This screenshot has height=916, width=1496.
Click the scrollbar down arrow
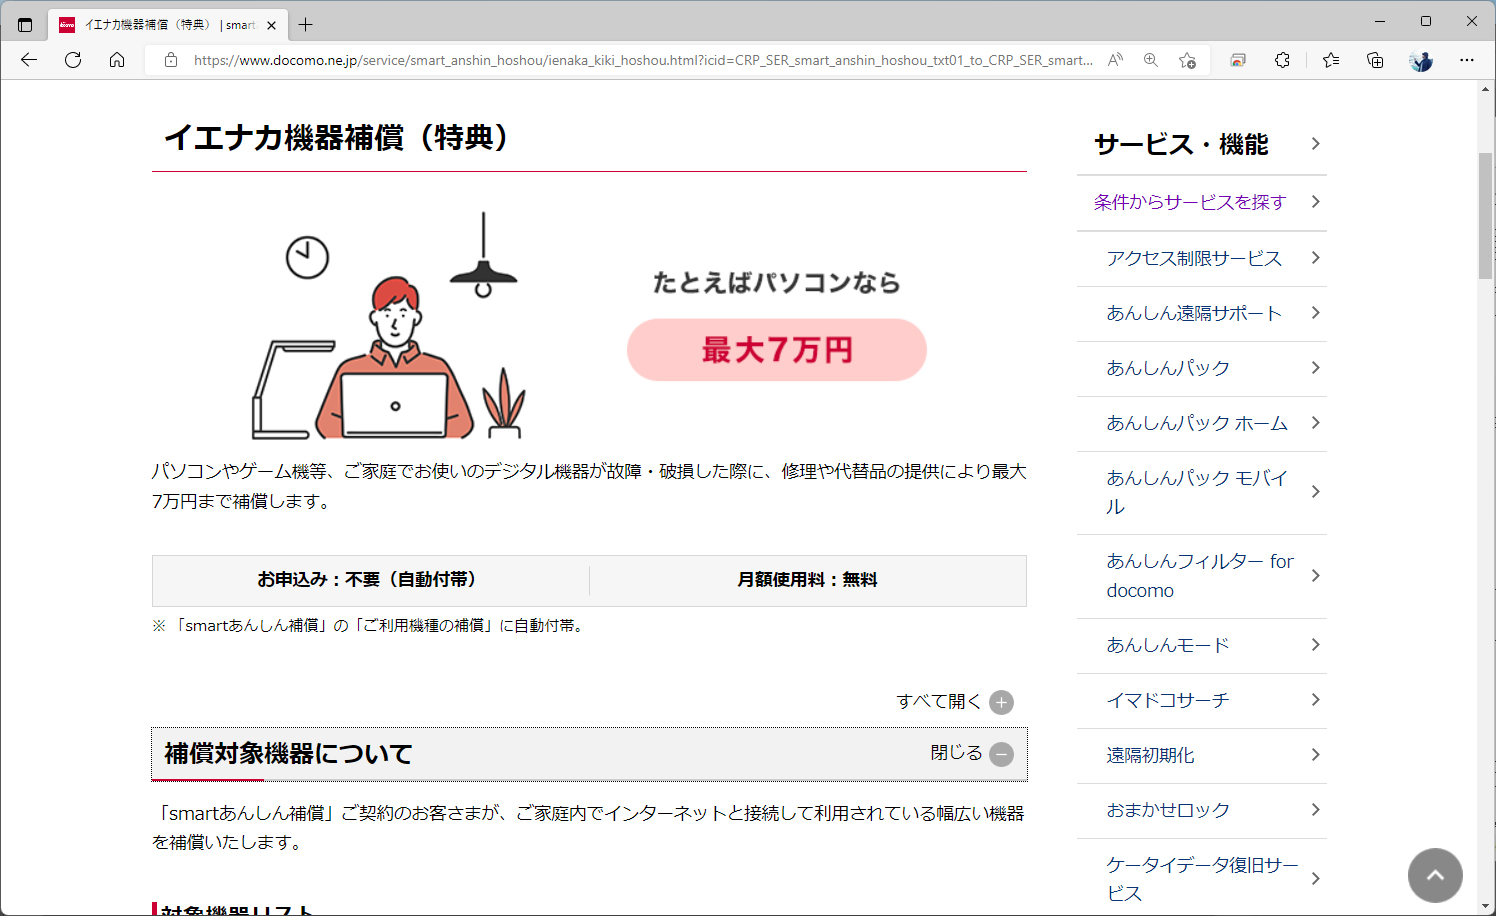[1486, 906]
